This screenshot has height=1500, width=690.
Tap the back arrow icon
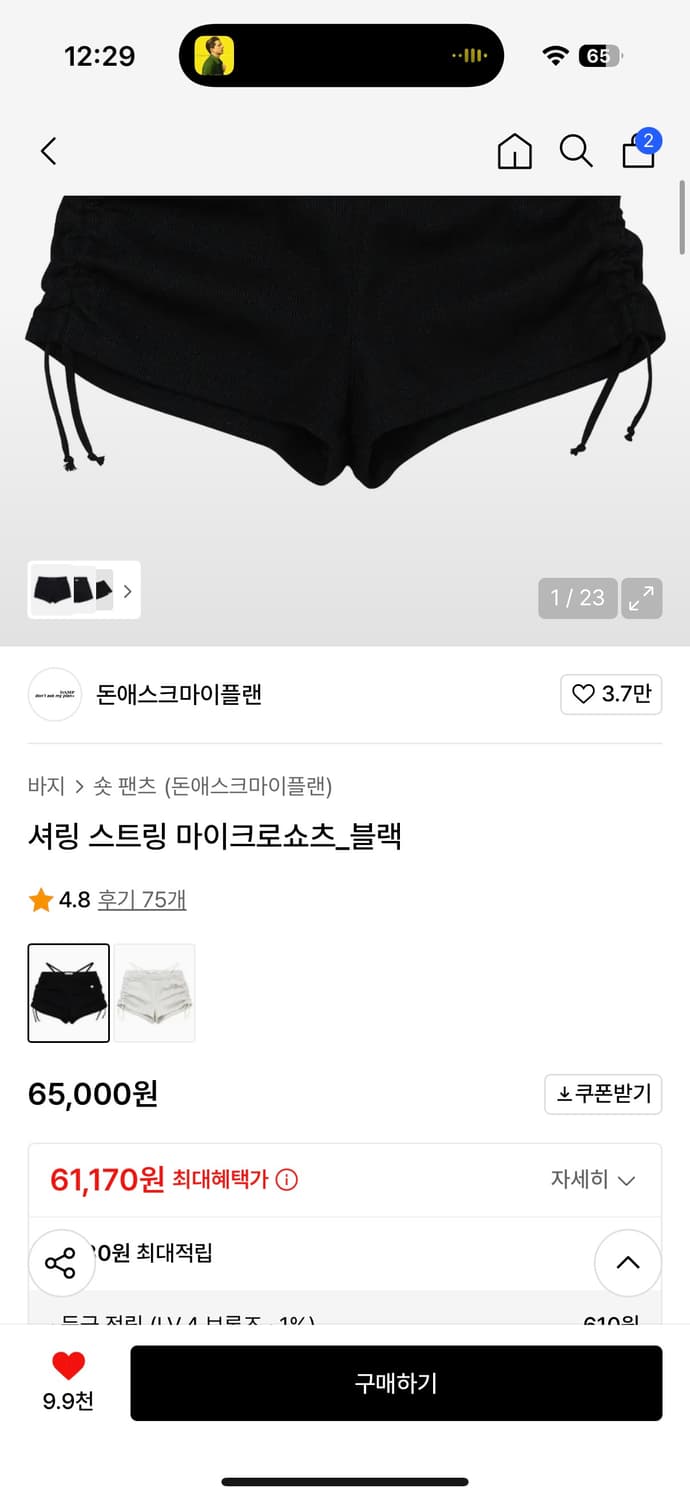[48, 151]
